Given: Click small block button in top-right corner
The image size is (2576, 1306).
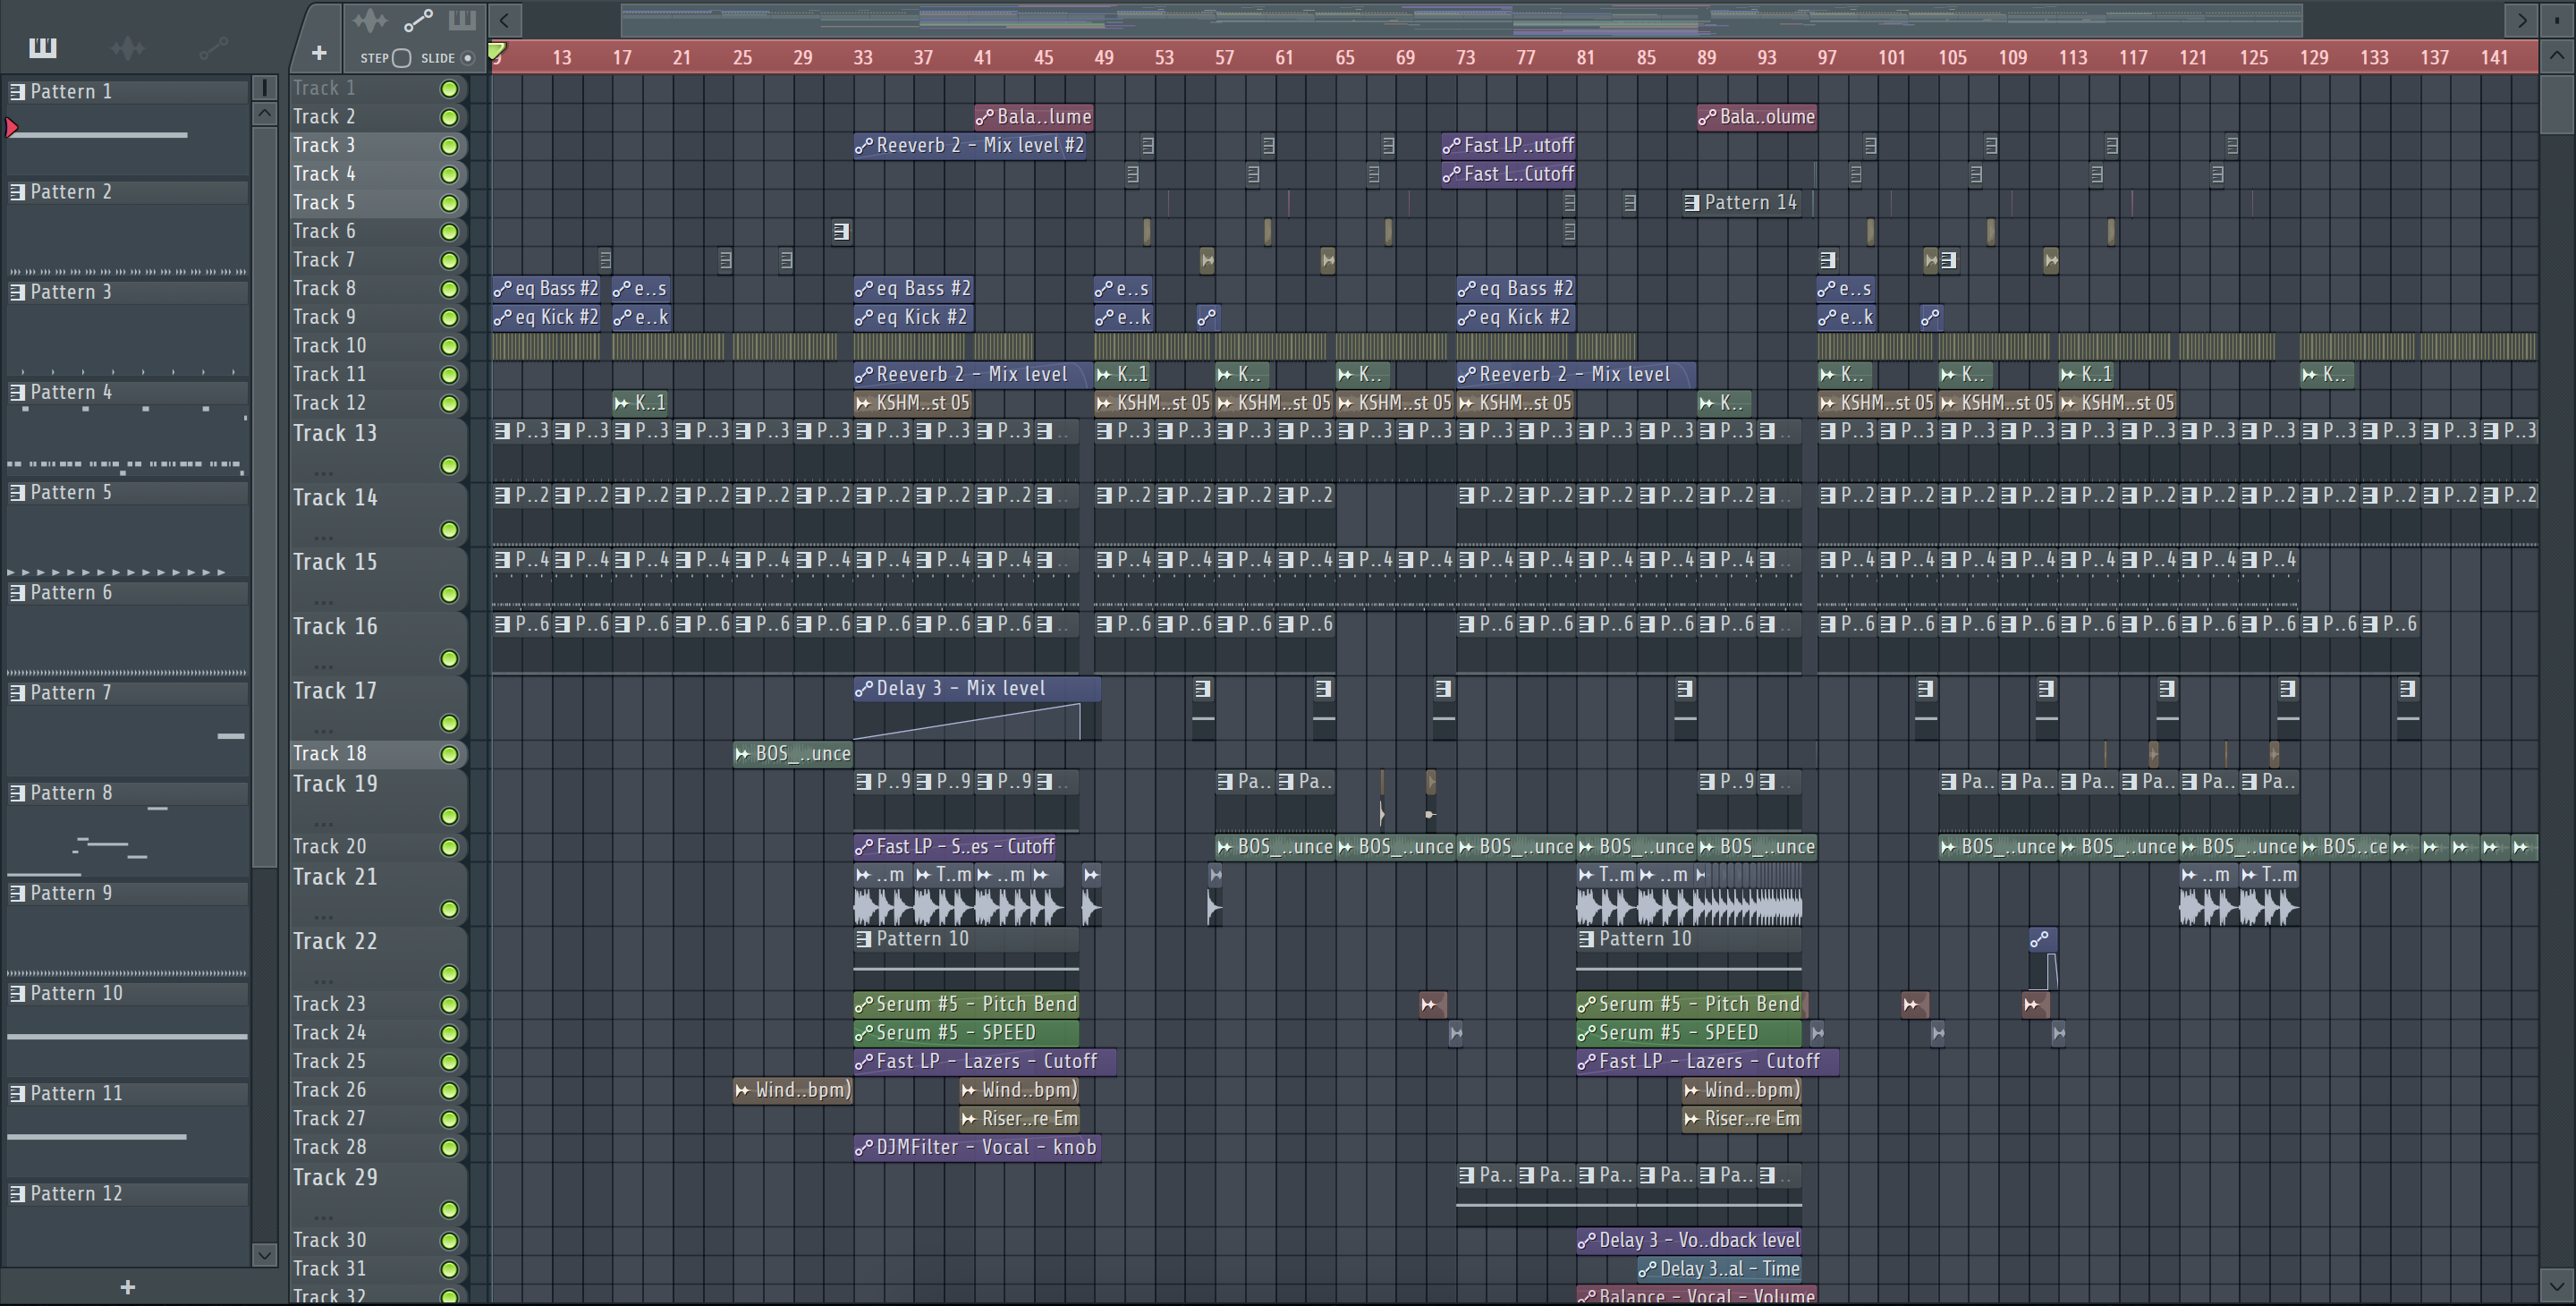Looking at the screenshot, I should (x=2557, y=19).
